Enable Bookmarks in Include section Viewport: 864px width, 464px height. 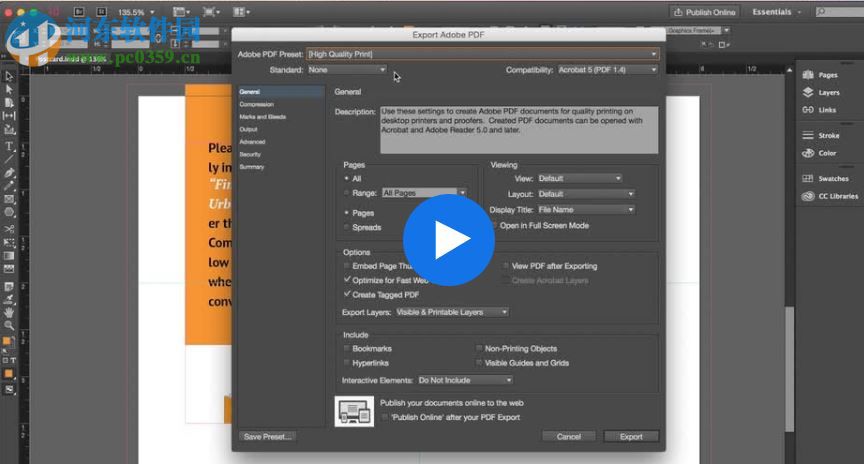pyautogui.click(x=347, y=348)
